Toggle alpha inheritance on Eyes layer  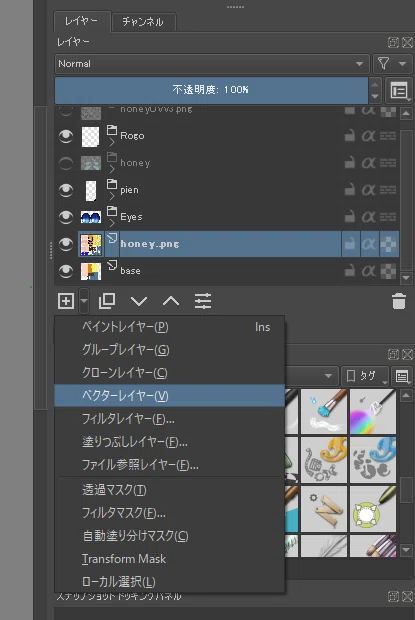[x=368, y=217]
